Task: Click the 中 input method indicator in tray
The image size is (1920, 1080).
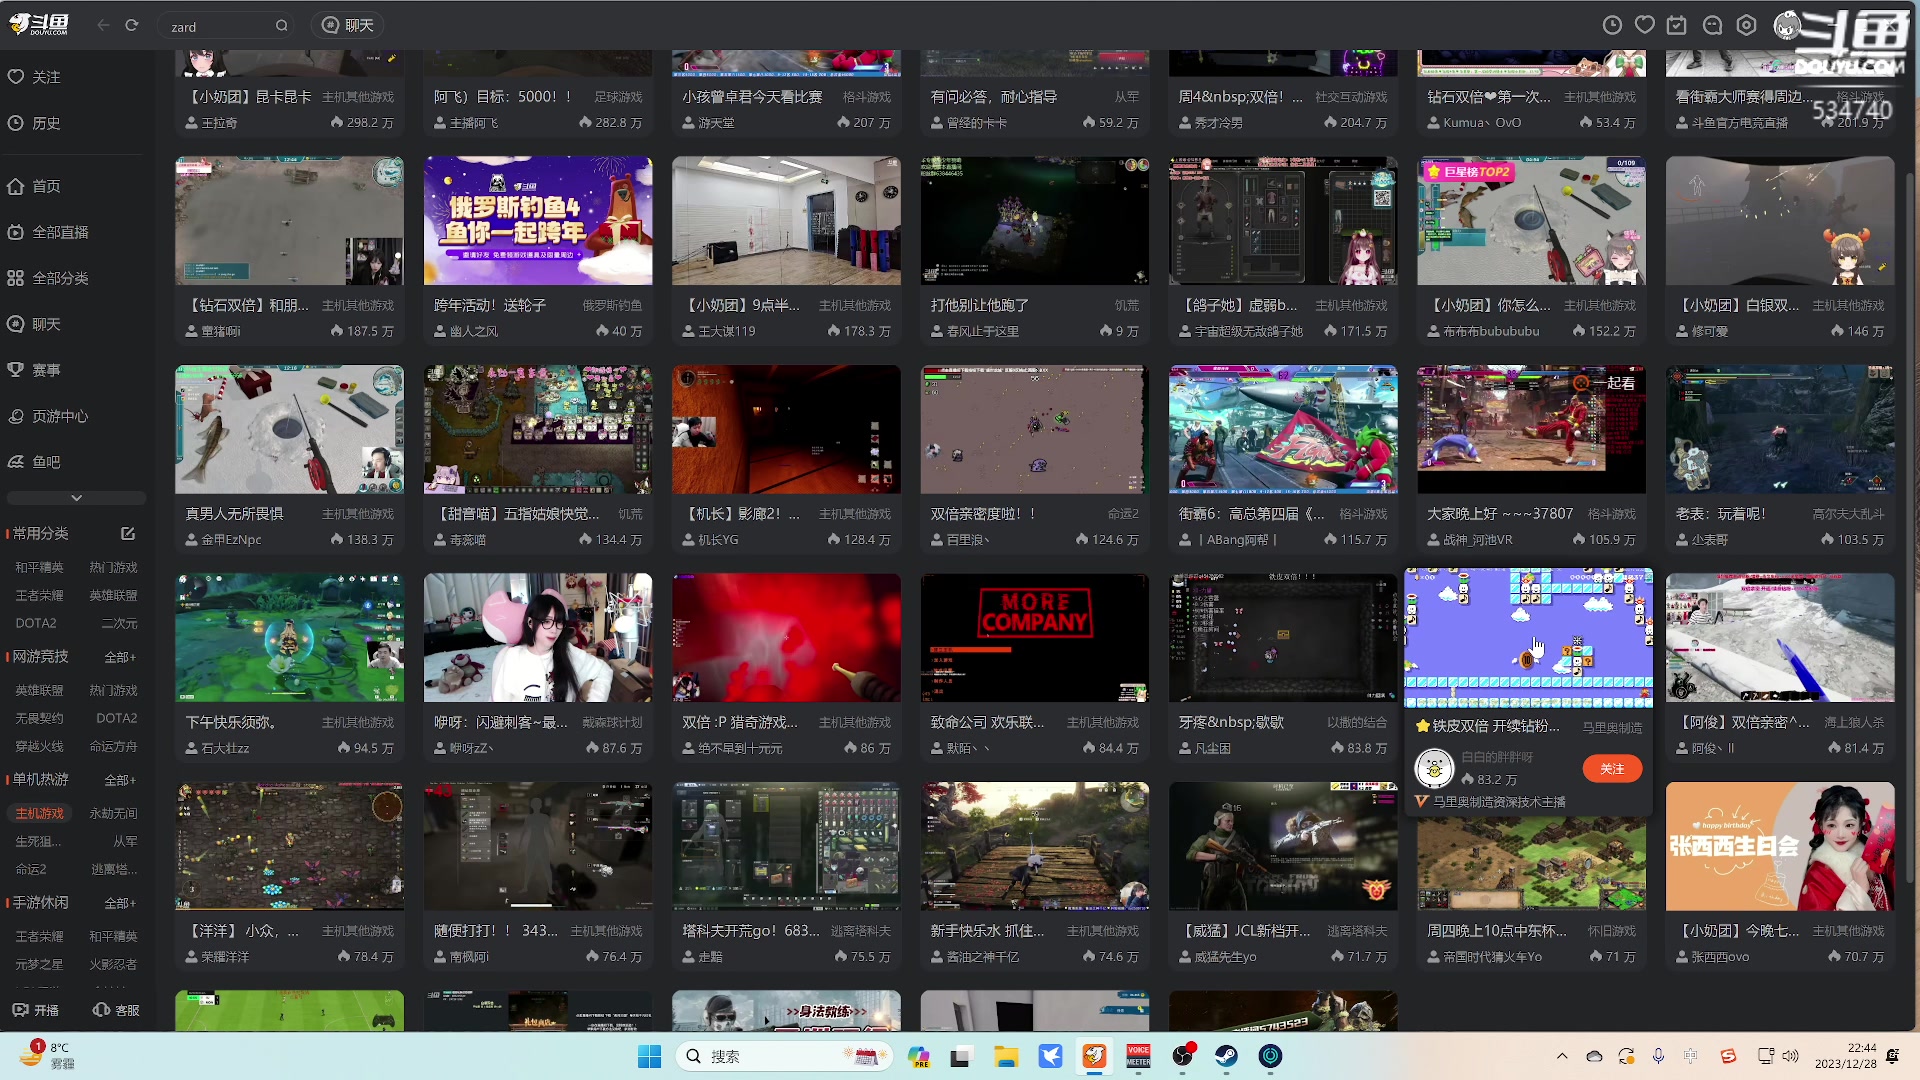Action: (x=1691, y=1056)
